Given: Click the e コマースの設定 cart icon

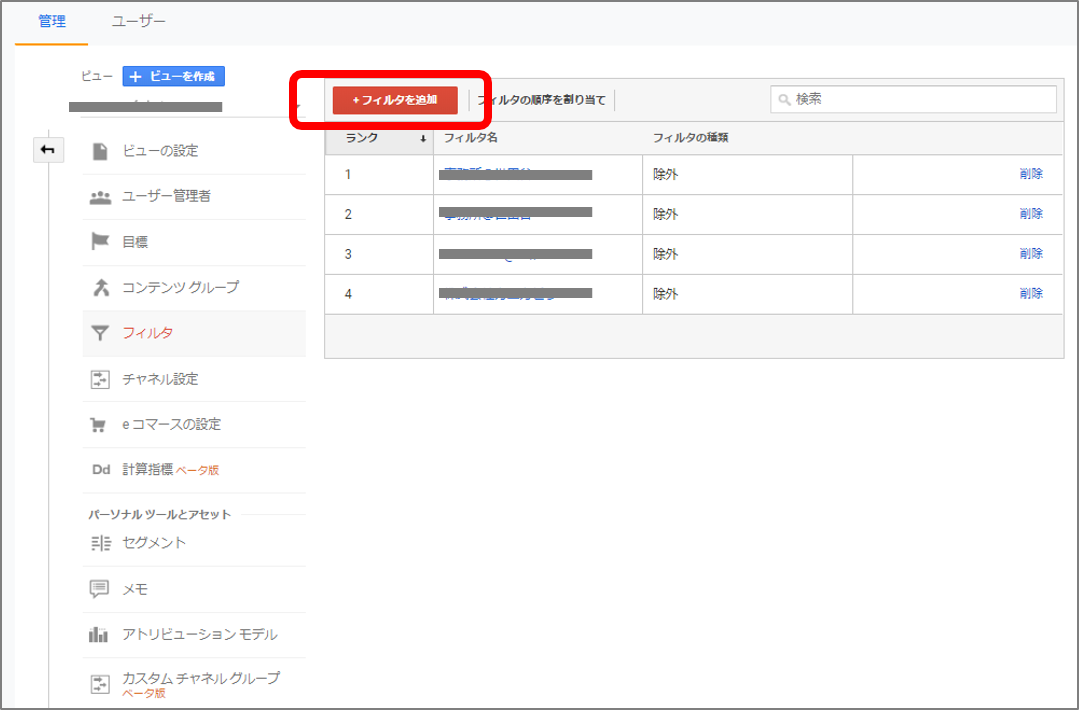Looking at the screenshot, I should [99, 425].
